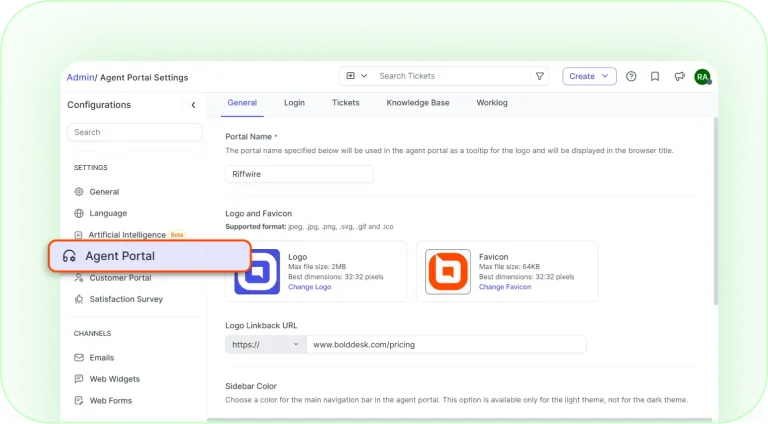Click the Change Favicon link
768x424 pixels.
[505, 287]
